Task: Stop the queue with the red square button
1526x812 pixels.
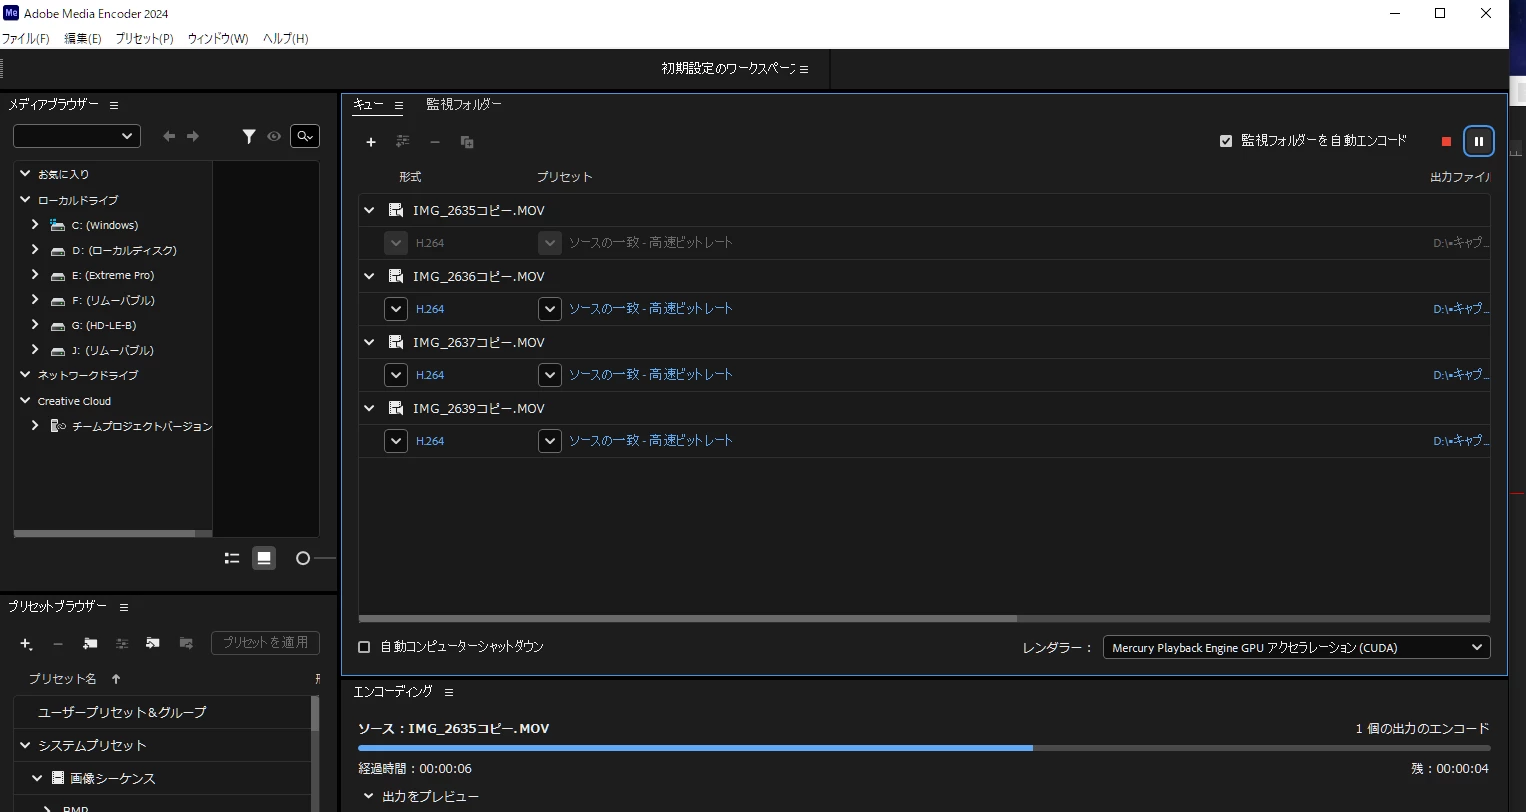Action: click(1446, 142)
